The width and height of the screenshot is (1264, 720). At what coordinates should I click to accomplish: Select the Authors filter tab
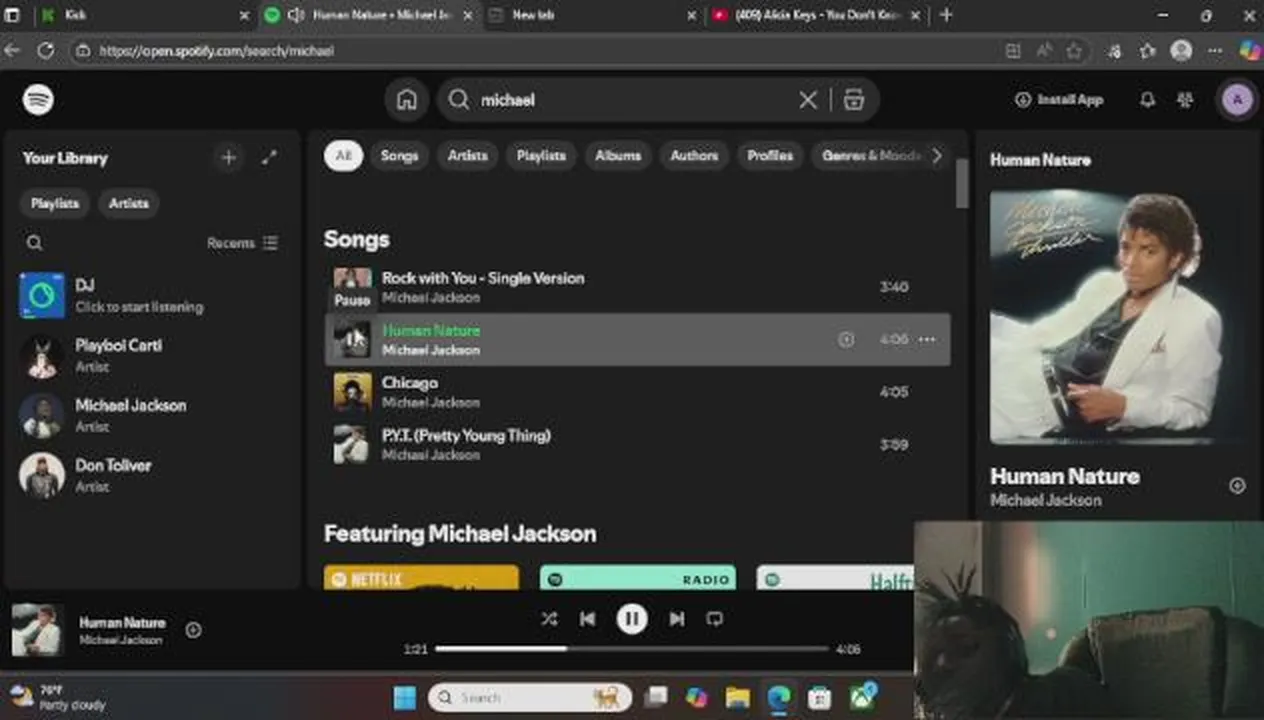click(694, 155)
